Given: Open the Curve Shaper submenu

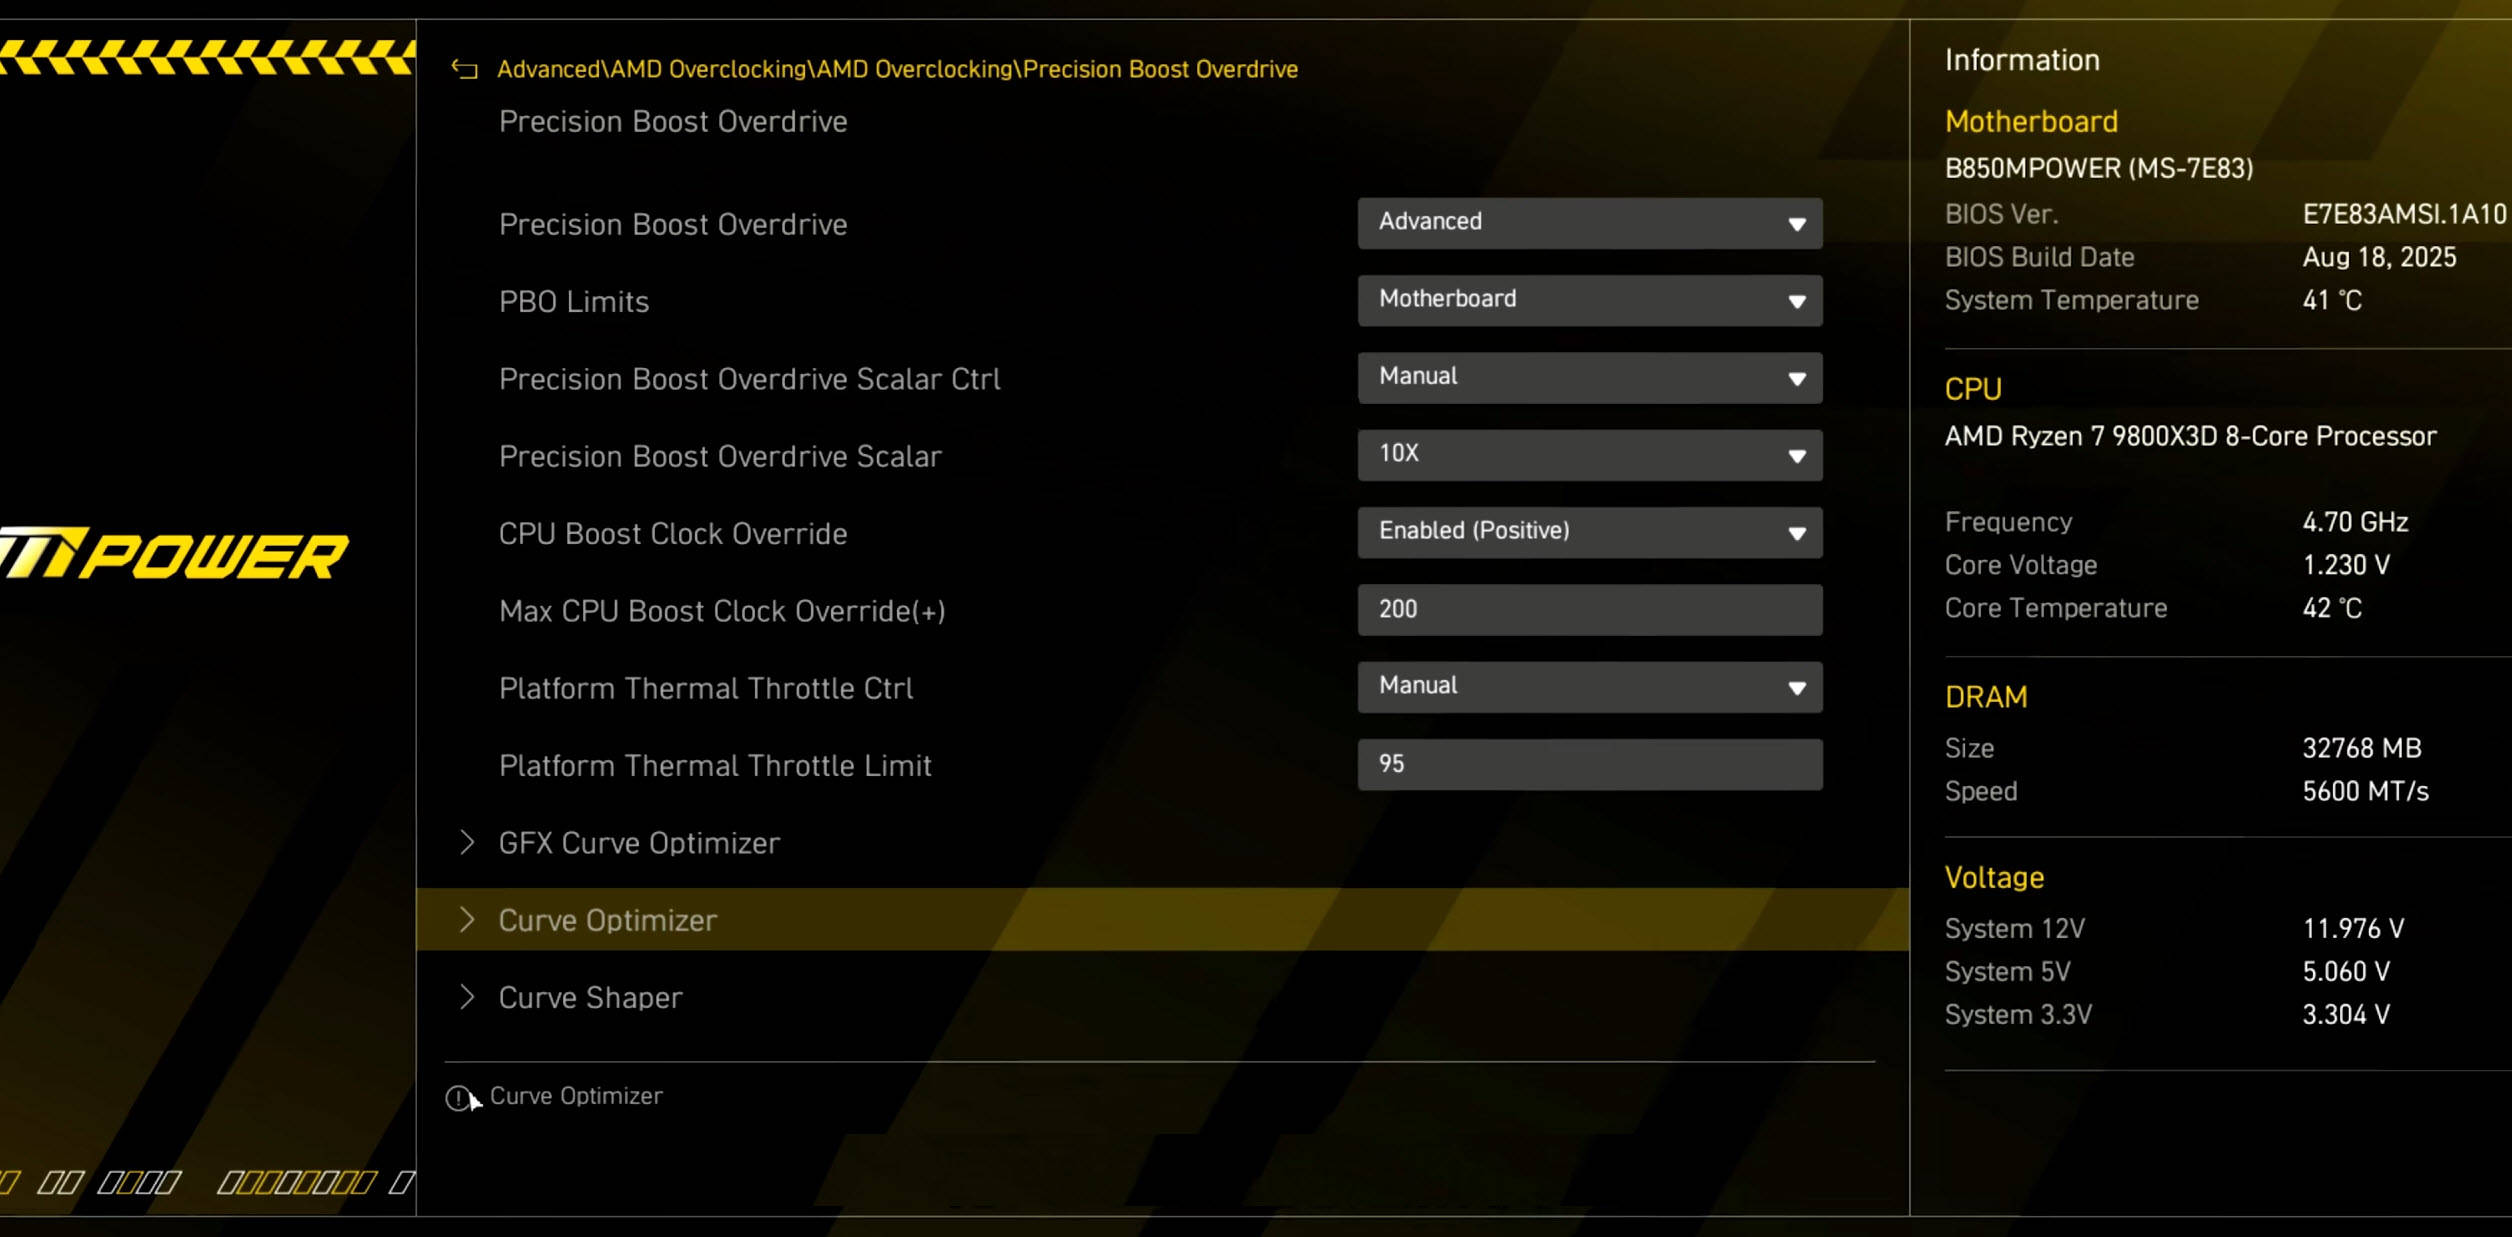Looking at the screenshot, I should [590, 997].
